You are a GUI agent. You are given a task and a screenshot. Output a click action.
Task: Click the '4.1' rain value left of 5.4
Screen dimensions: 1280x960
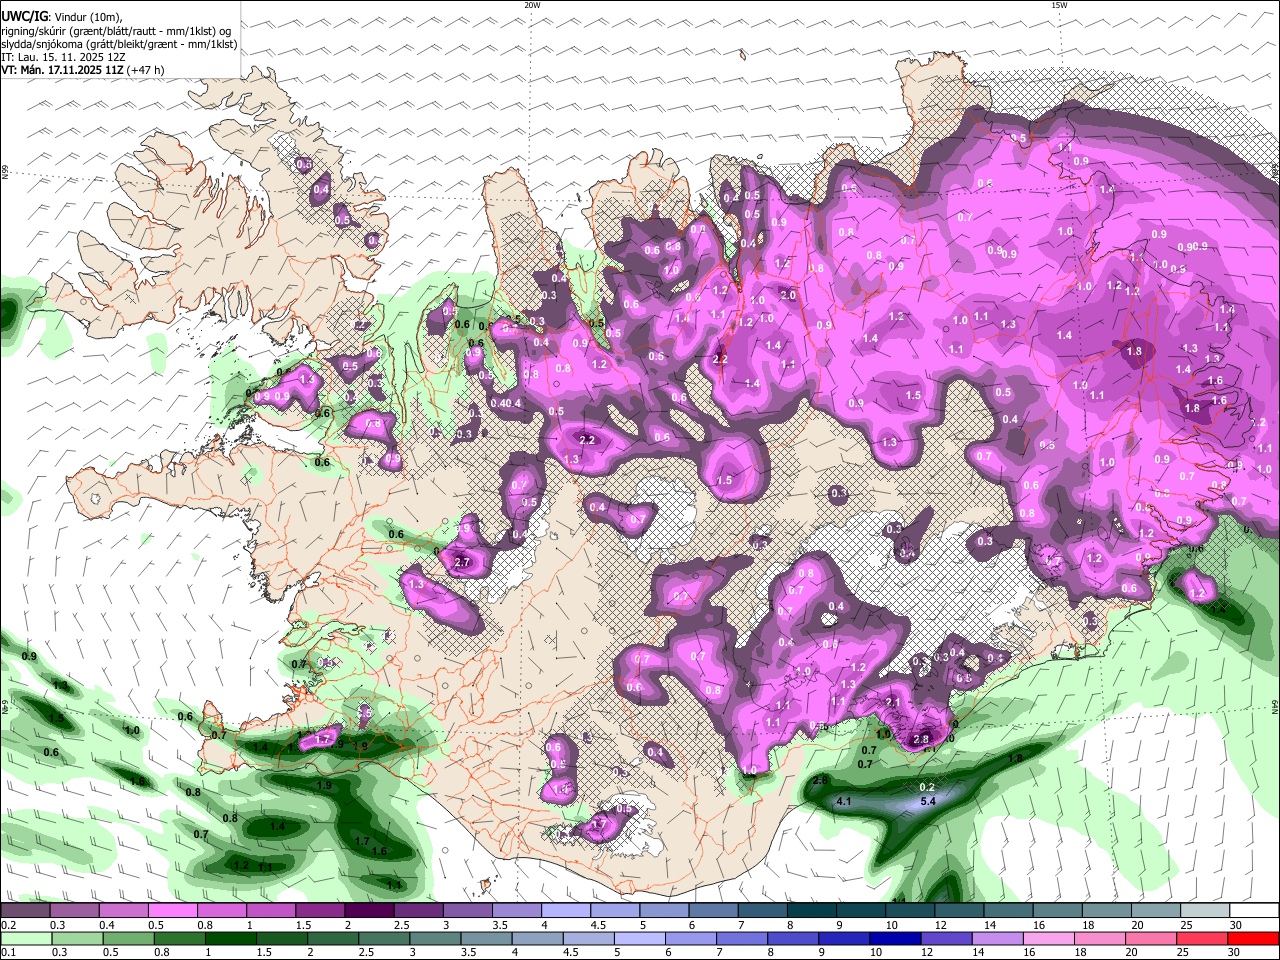pos(843,801)
